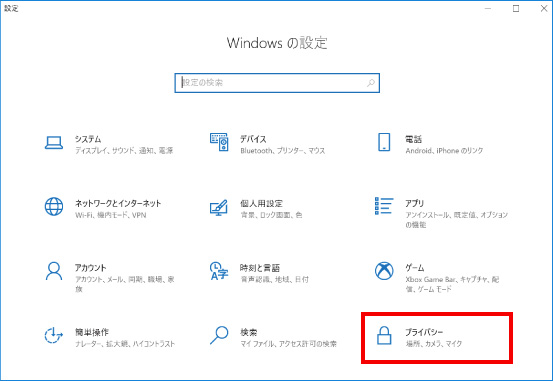
Task: Select the 簡単操作 category title
Action: pos(92,332)
